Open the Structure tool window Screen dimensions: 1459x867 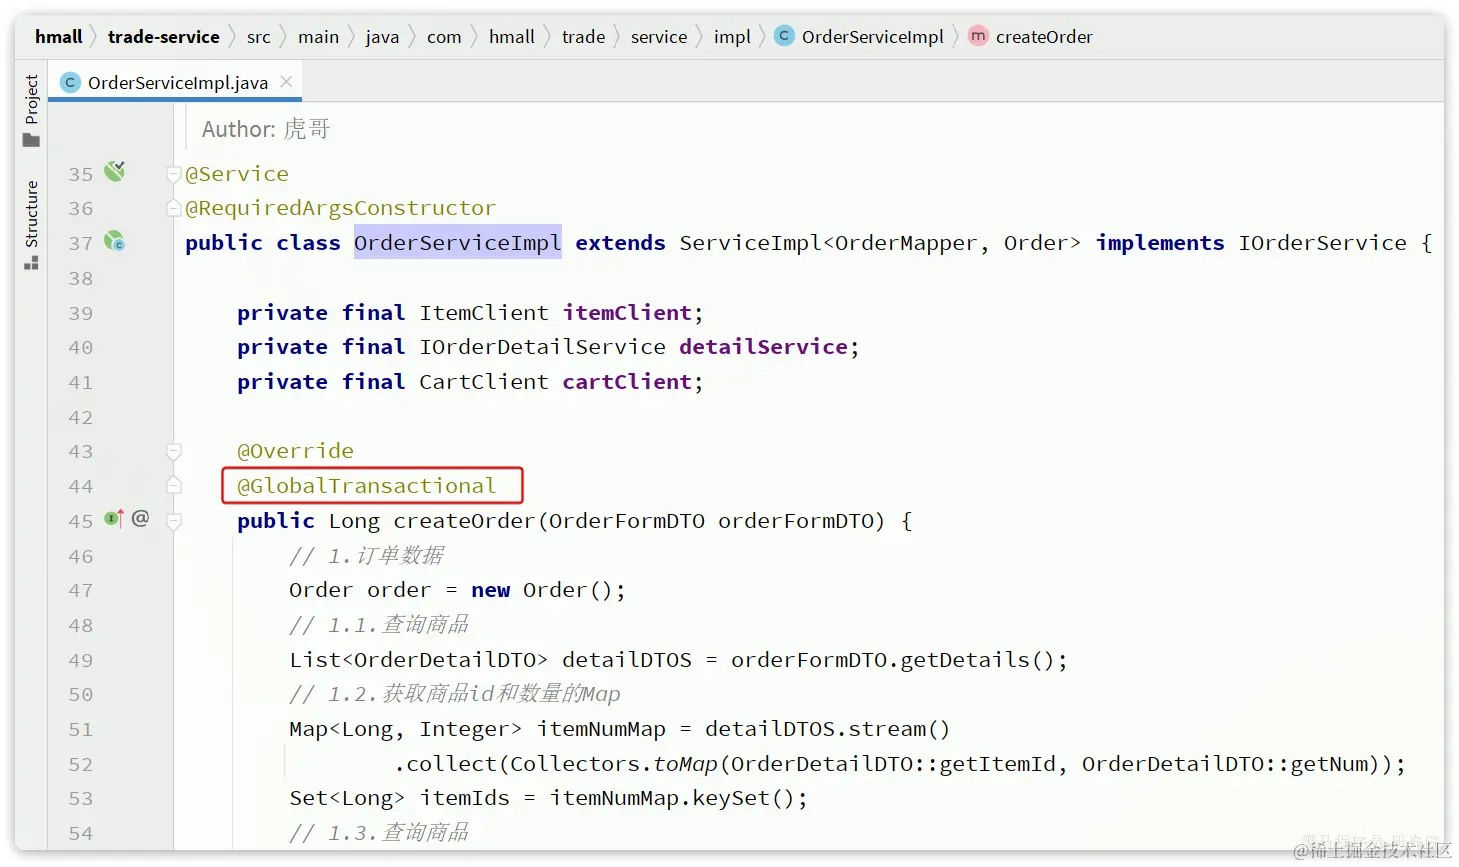click(31, 225)
